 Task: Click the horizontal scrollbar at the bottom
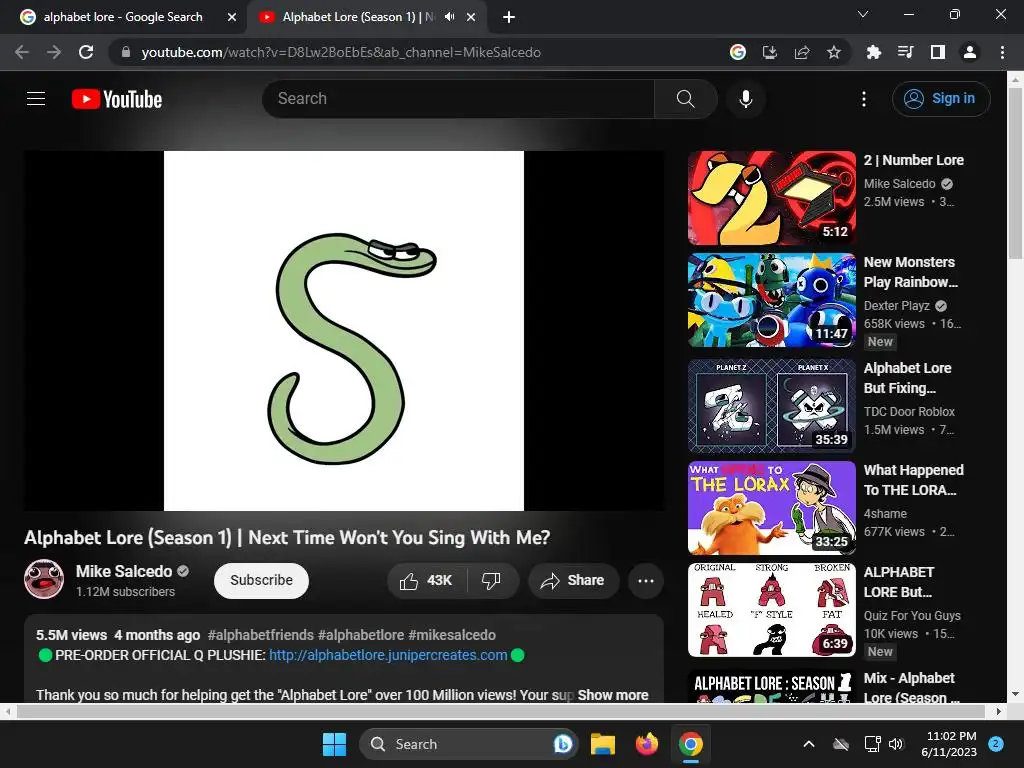tap(502, 711)
